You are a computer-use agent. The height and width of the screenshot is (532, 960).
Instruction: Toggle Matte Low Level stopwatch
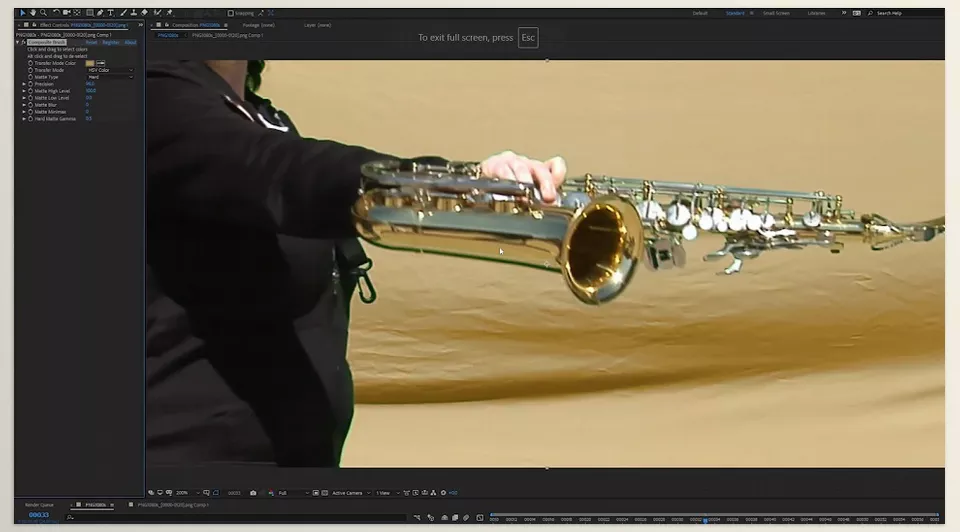[30, 98]
